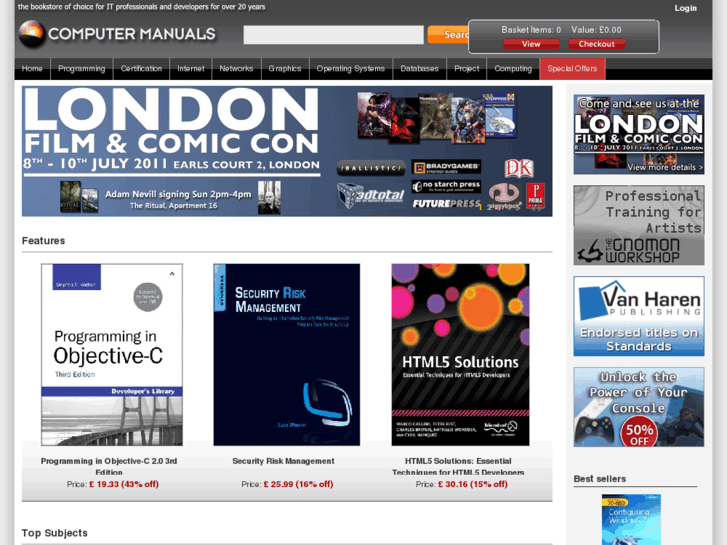
Task: Click the £ 30.16 (15% off) price
Action: point(473,484)
